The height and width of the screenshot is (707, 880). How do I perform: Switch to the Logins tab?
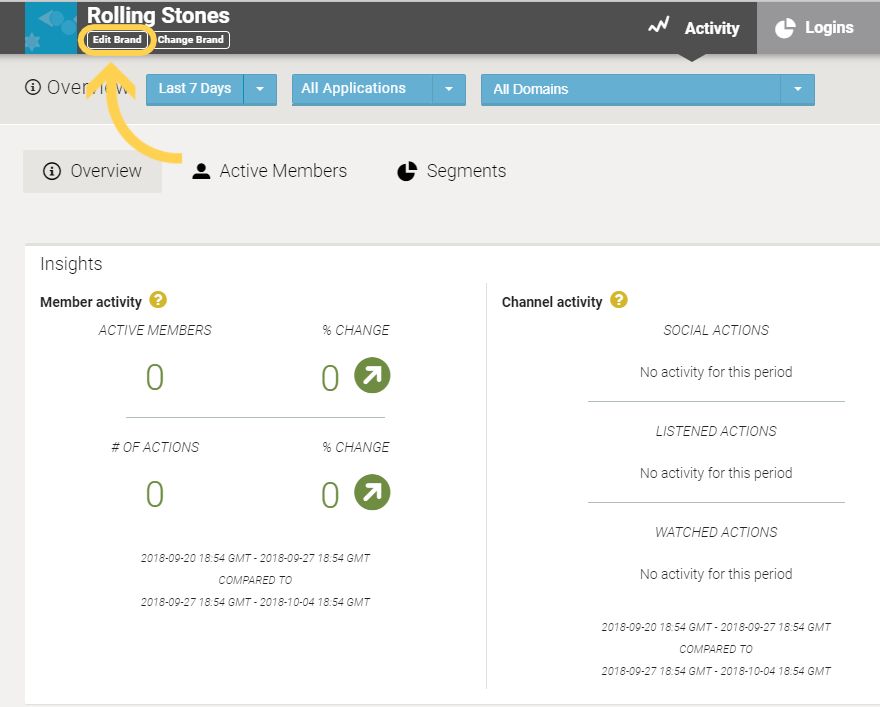818,28
